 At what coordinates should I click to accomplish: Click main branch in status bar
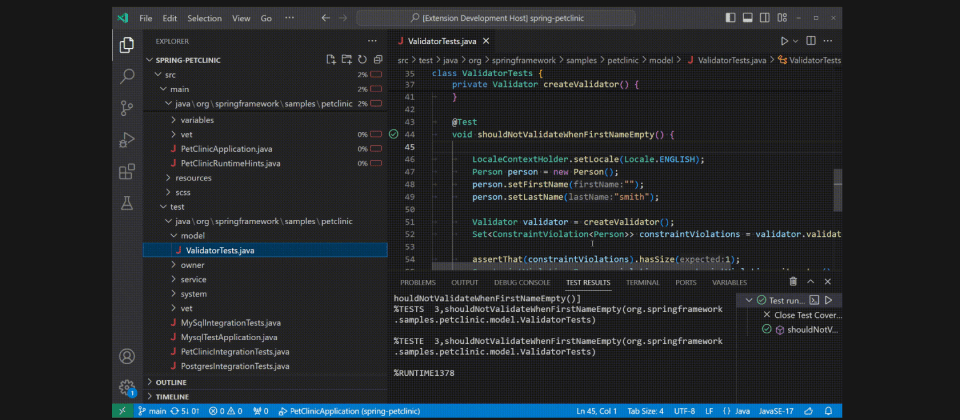pyautogui.click(x=152, y=411)
